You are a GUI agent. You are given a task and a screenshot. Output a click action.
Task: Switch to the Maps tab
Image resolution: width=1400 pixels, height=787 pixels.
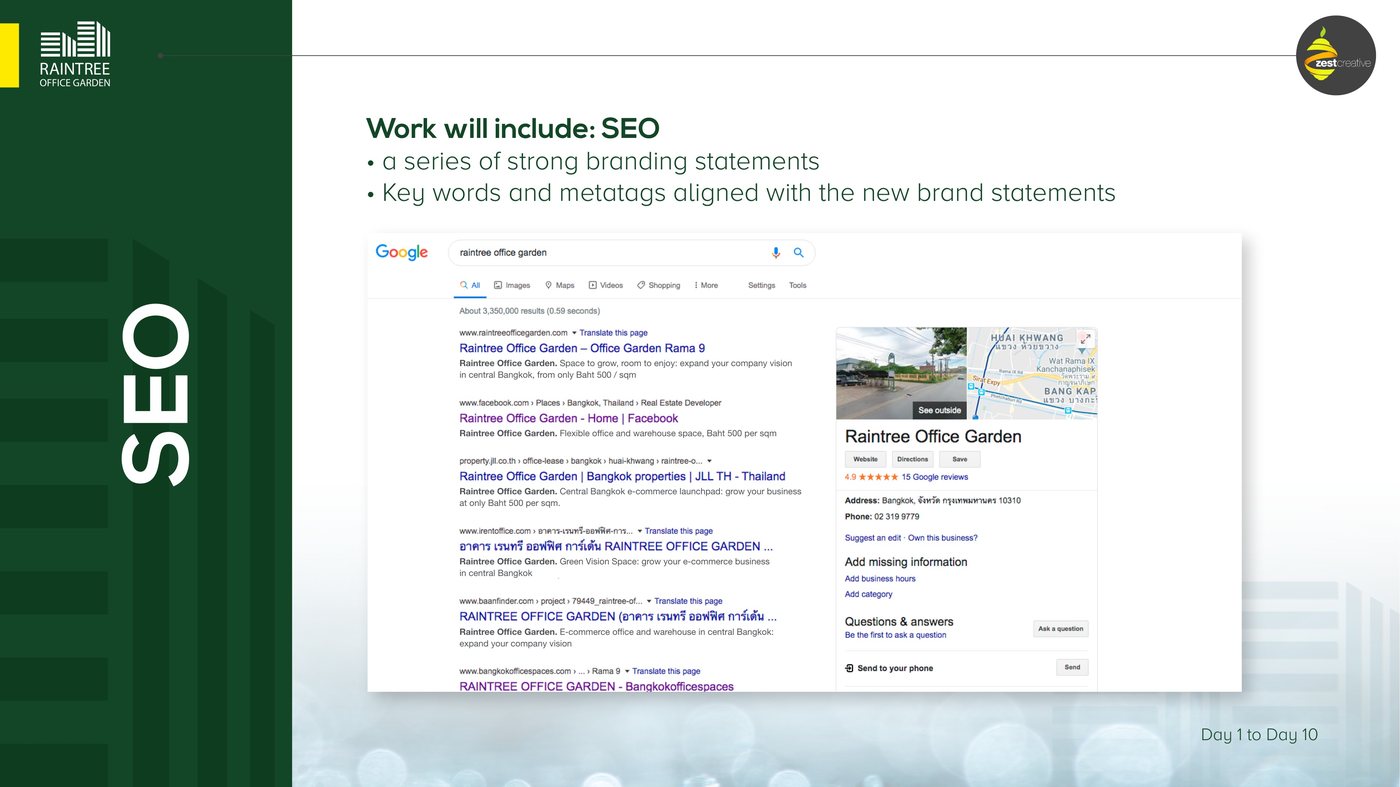(559, 285)
